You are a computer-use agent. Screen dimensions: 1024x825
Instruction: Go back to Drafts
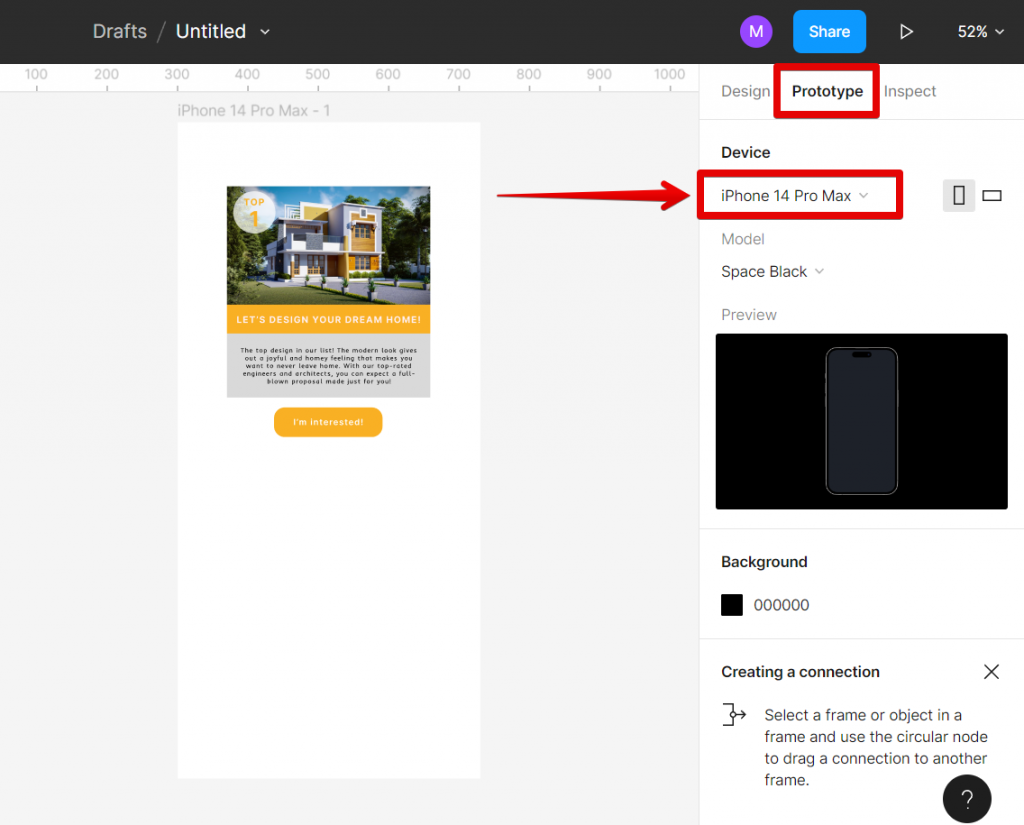tap(119, 31)
